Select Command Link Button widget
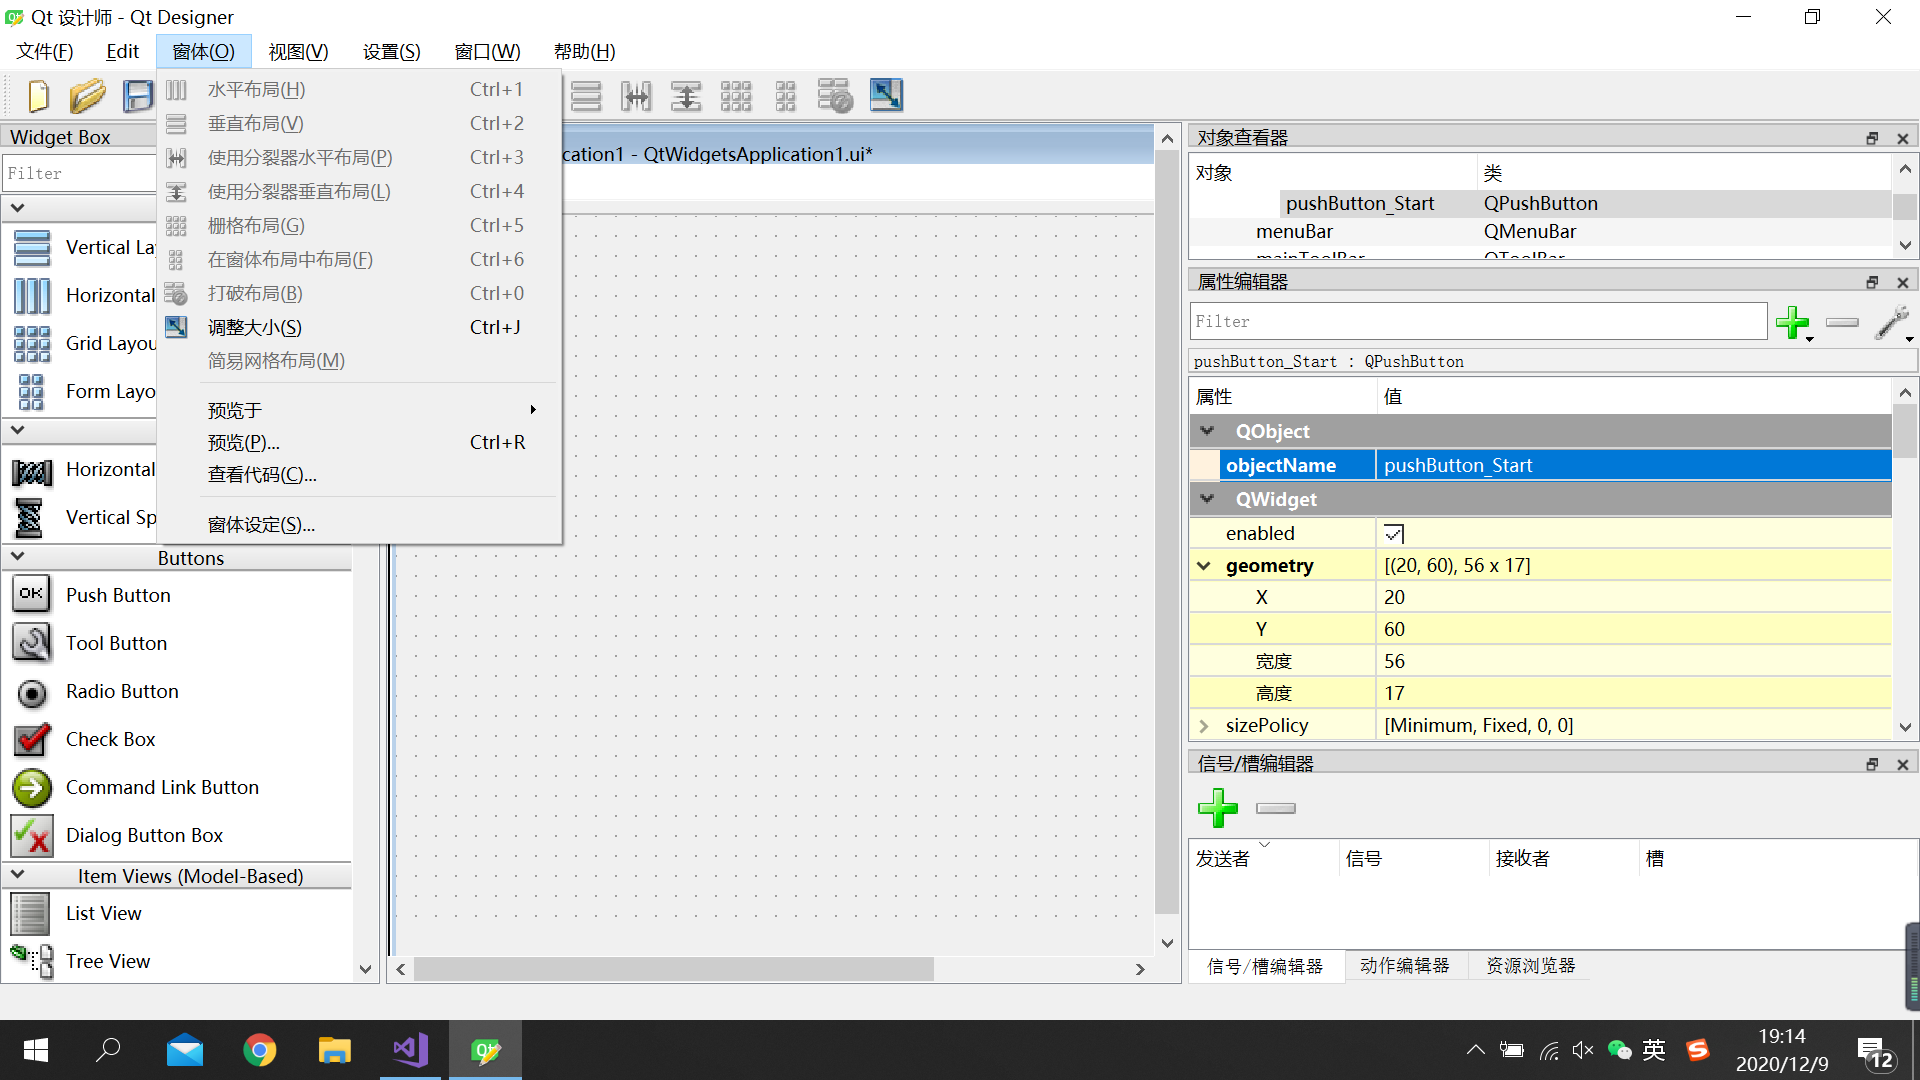The image size is (1920, 1080). tap(162, 788)
